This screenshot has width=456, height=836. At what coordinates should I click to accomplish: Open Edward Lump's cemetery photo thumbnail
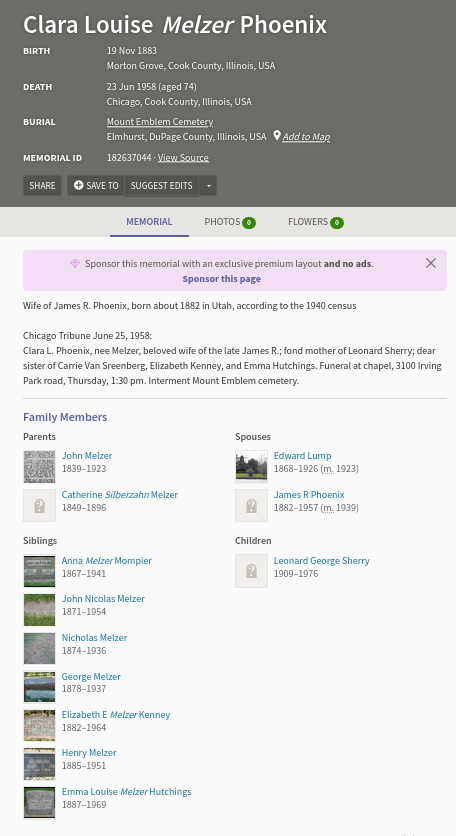point(252,467)
